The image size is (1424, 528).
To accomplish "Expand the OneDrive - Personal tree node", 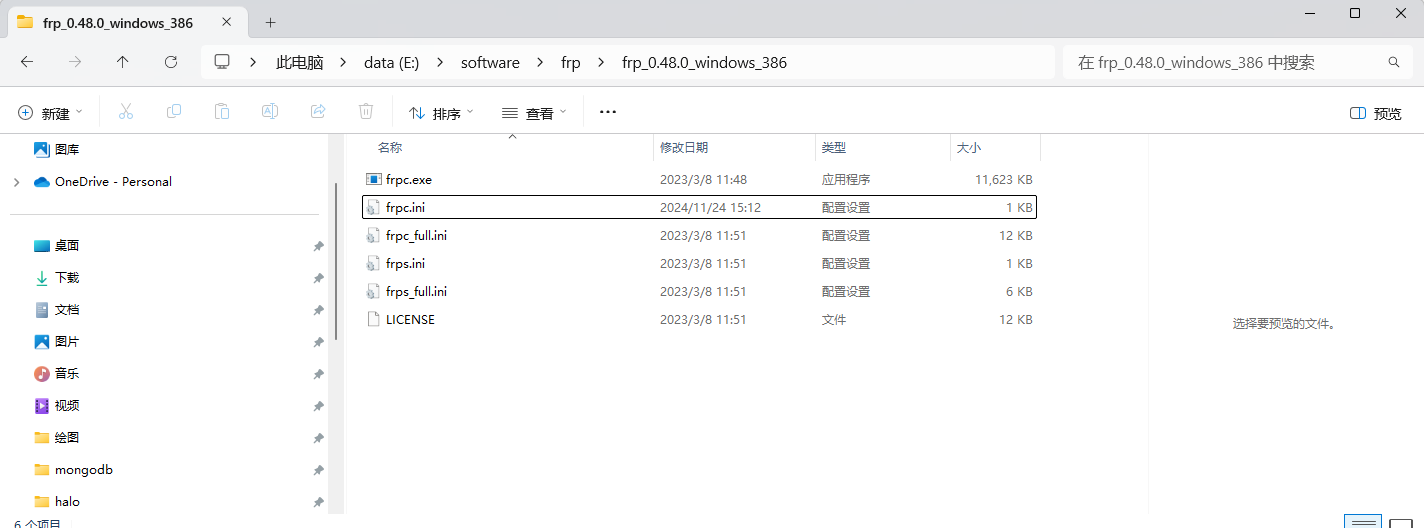I will (x=16, y=182).
